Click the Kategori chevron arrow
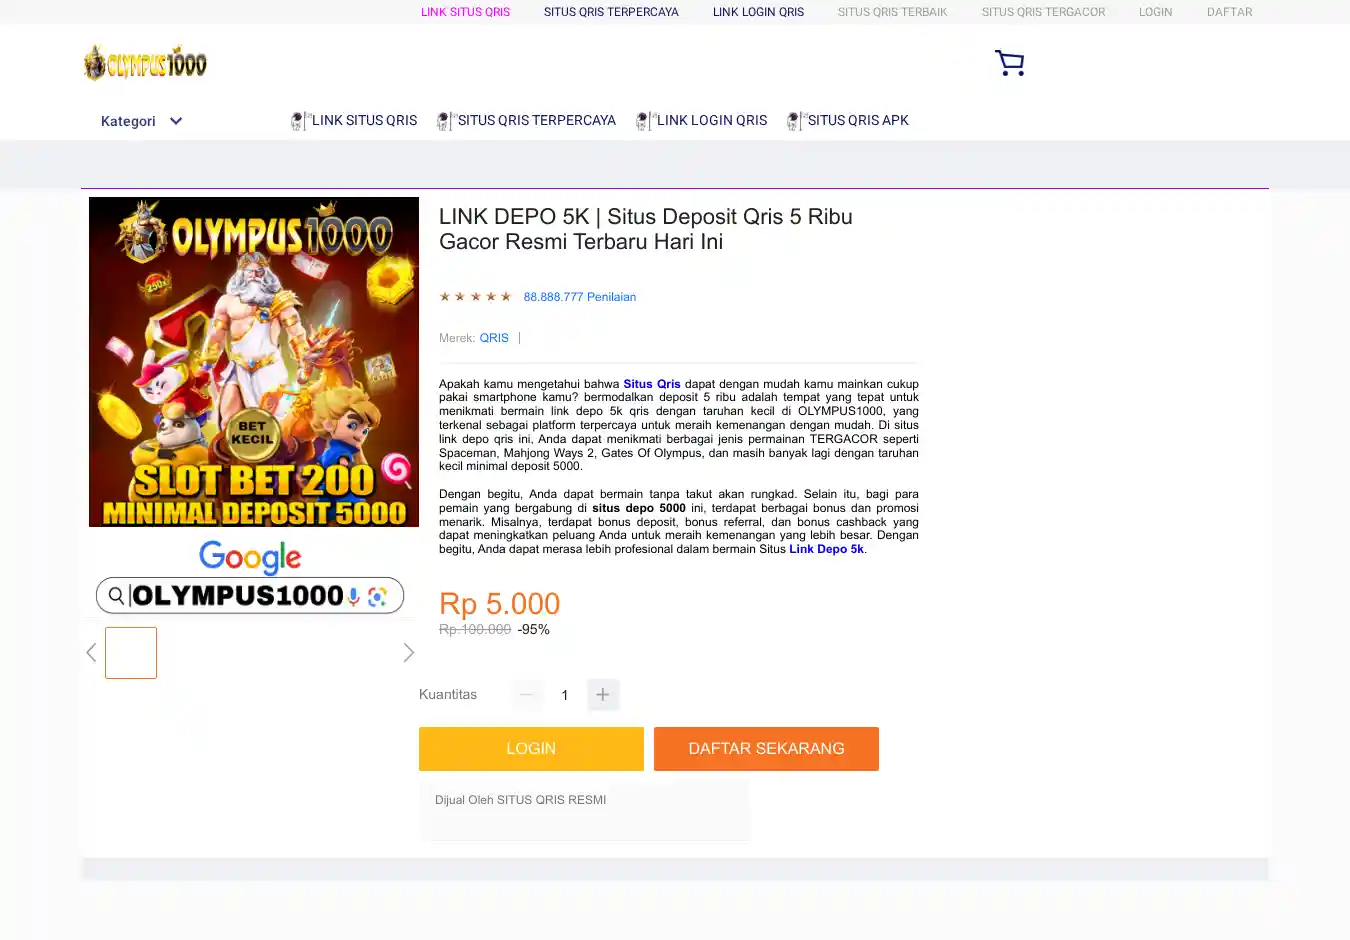Screen dimensions: 1350x940 pyautogui.click(x=176, y=121)
